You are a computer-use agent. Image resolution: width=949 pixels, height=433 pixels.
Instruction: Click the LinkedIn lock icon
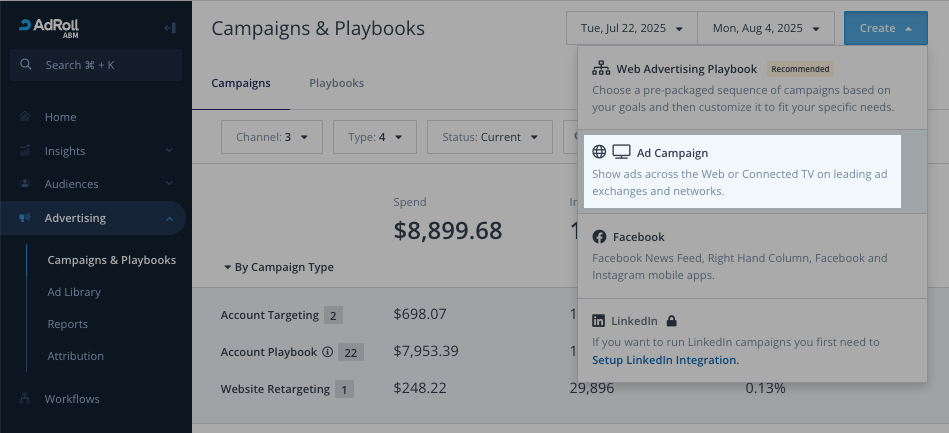pyautogui.click(x=672, y=321)
